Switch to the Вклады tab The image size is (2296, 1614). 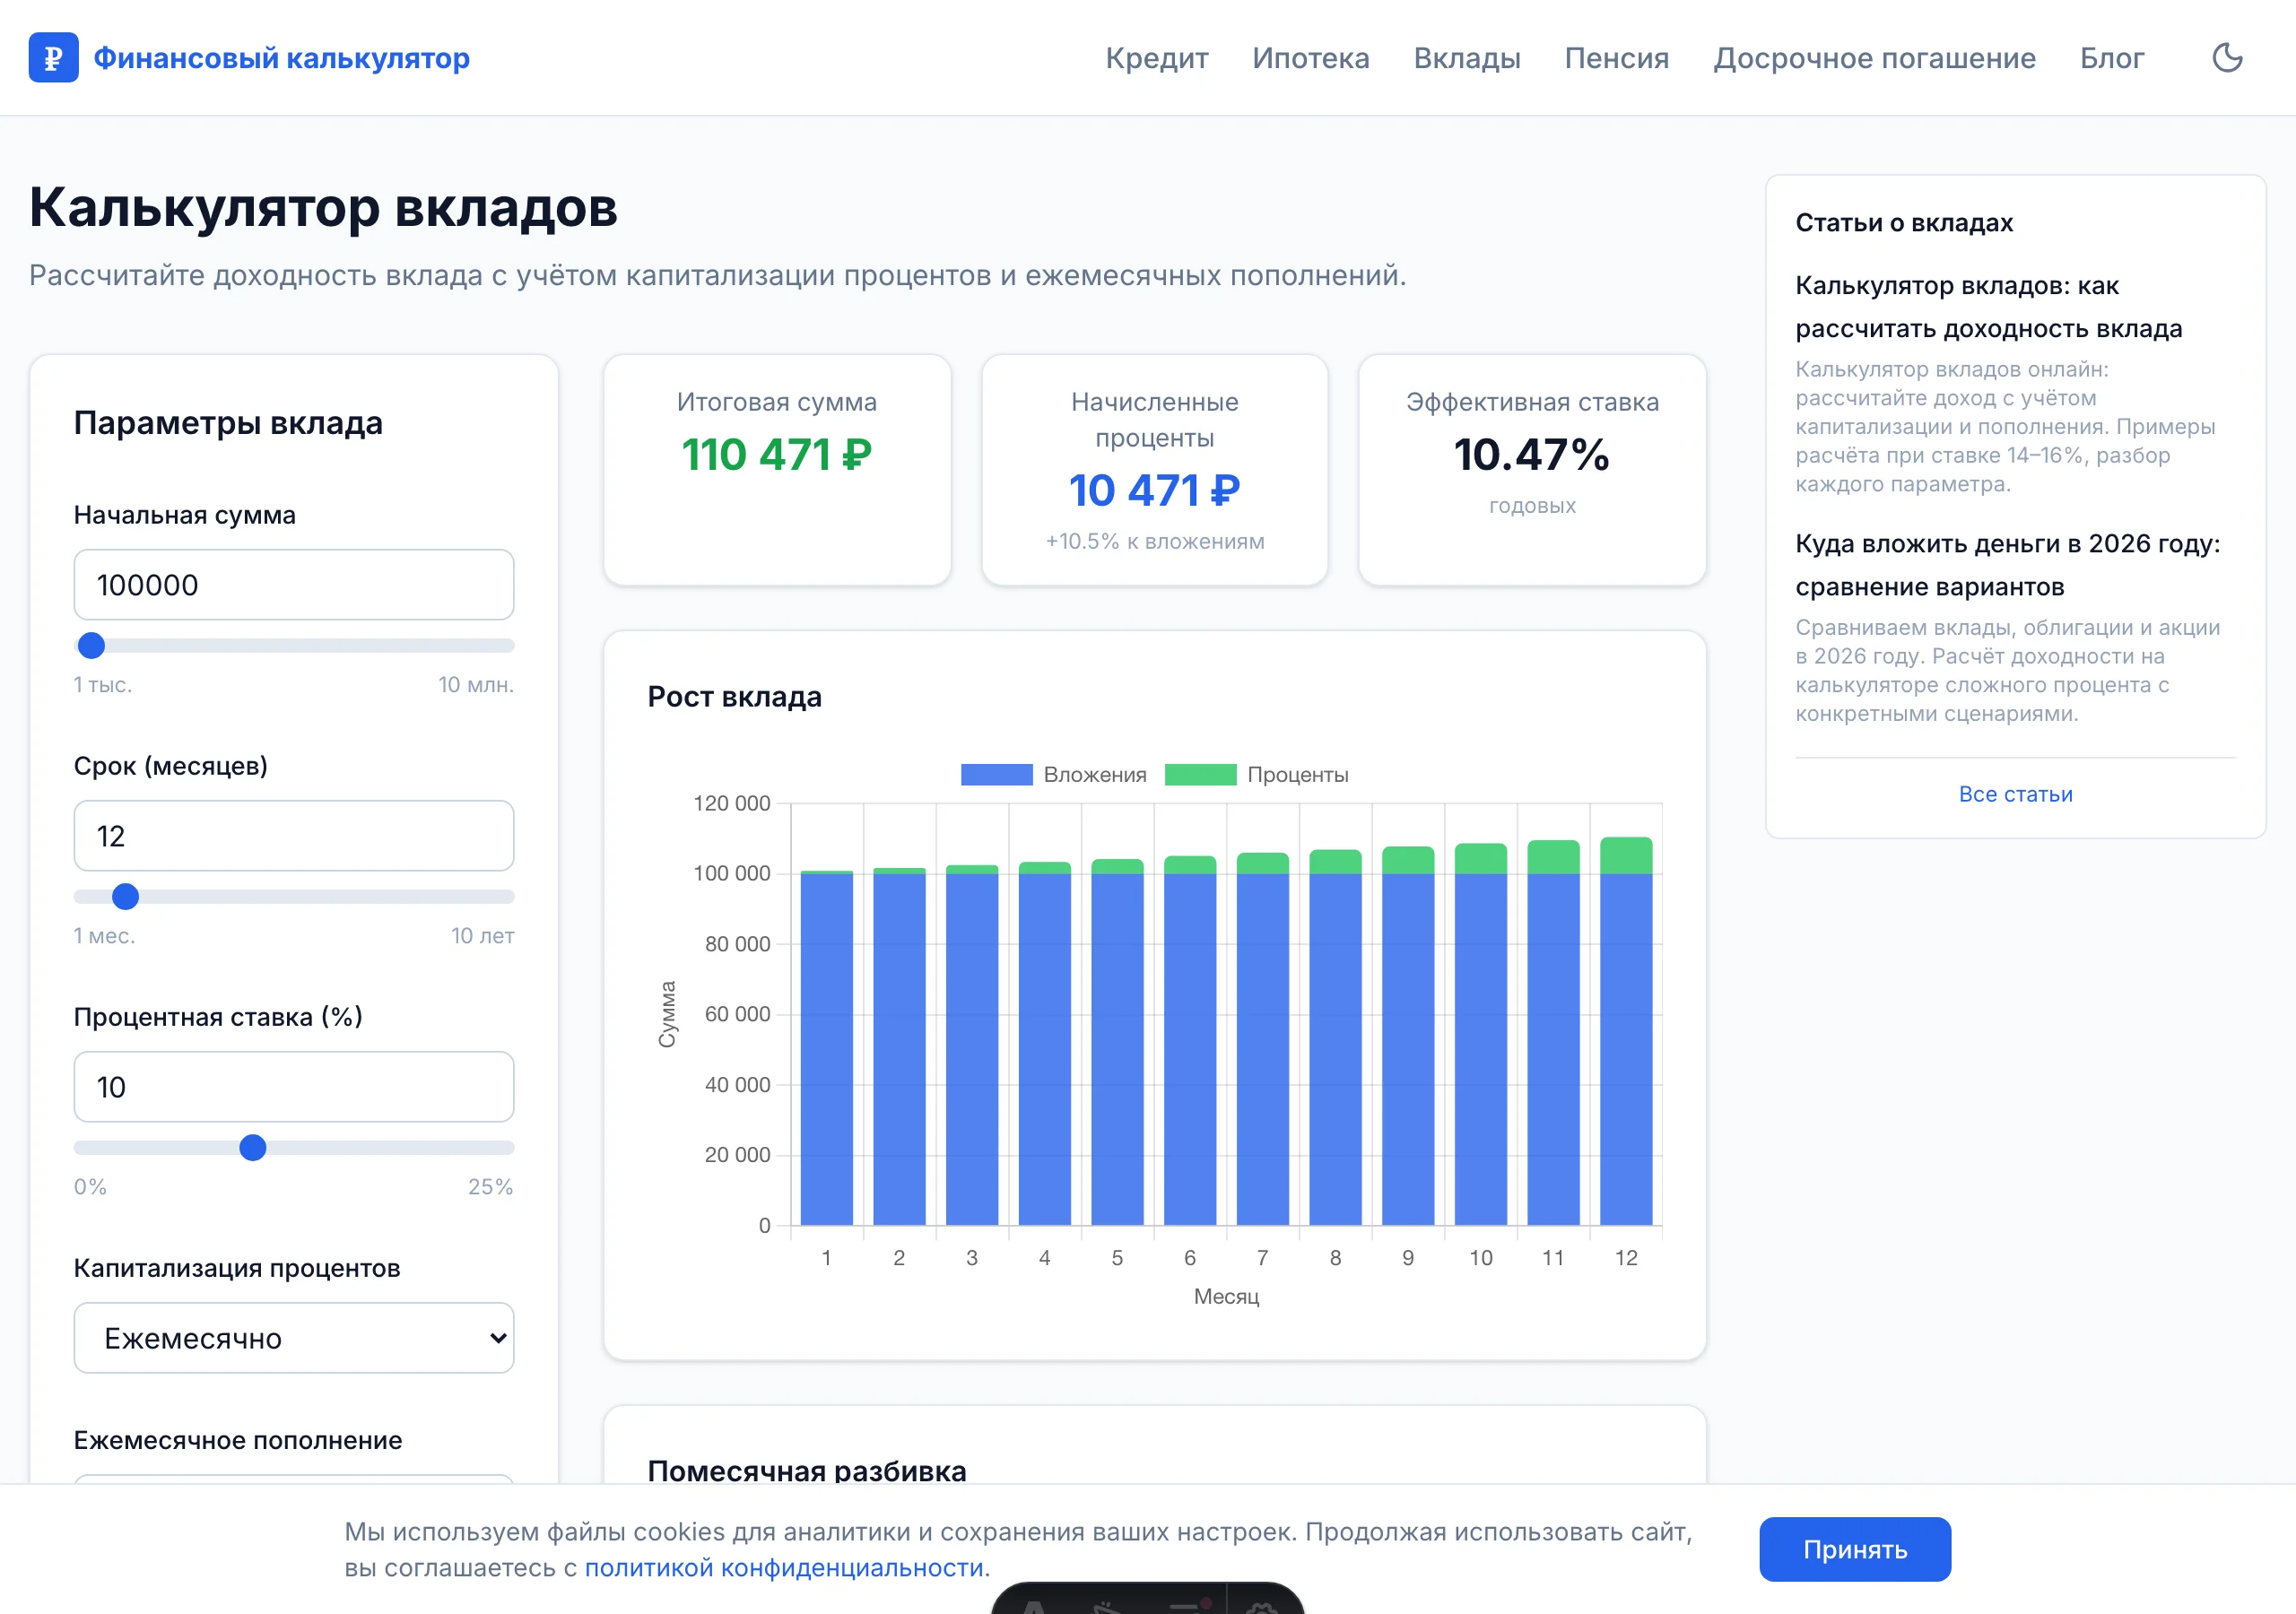1466,58
